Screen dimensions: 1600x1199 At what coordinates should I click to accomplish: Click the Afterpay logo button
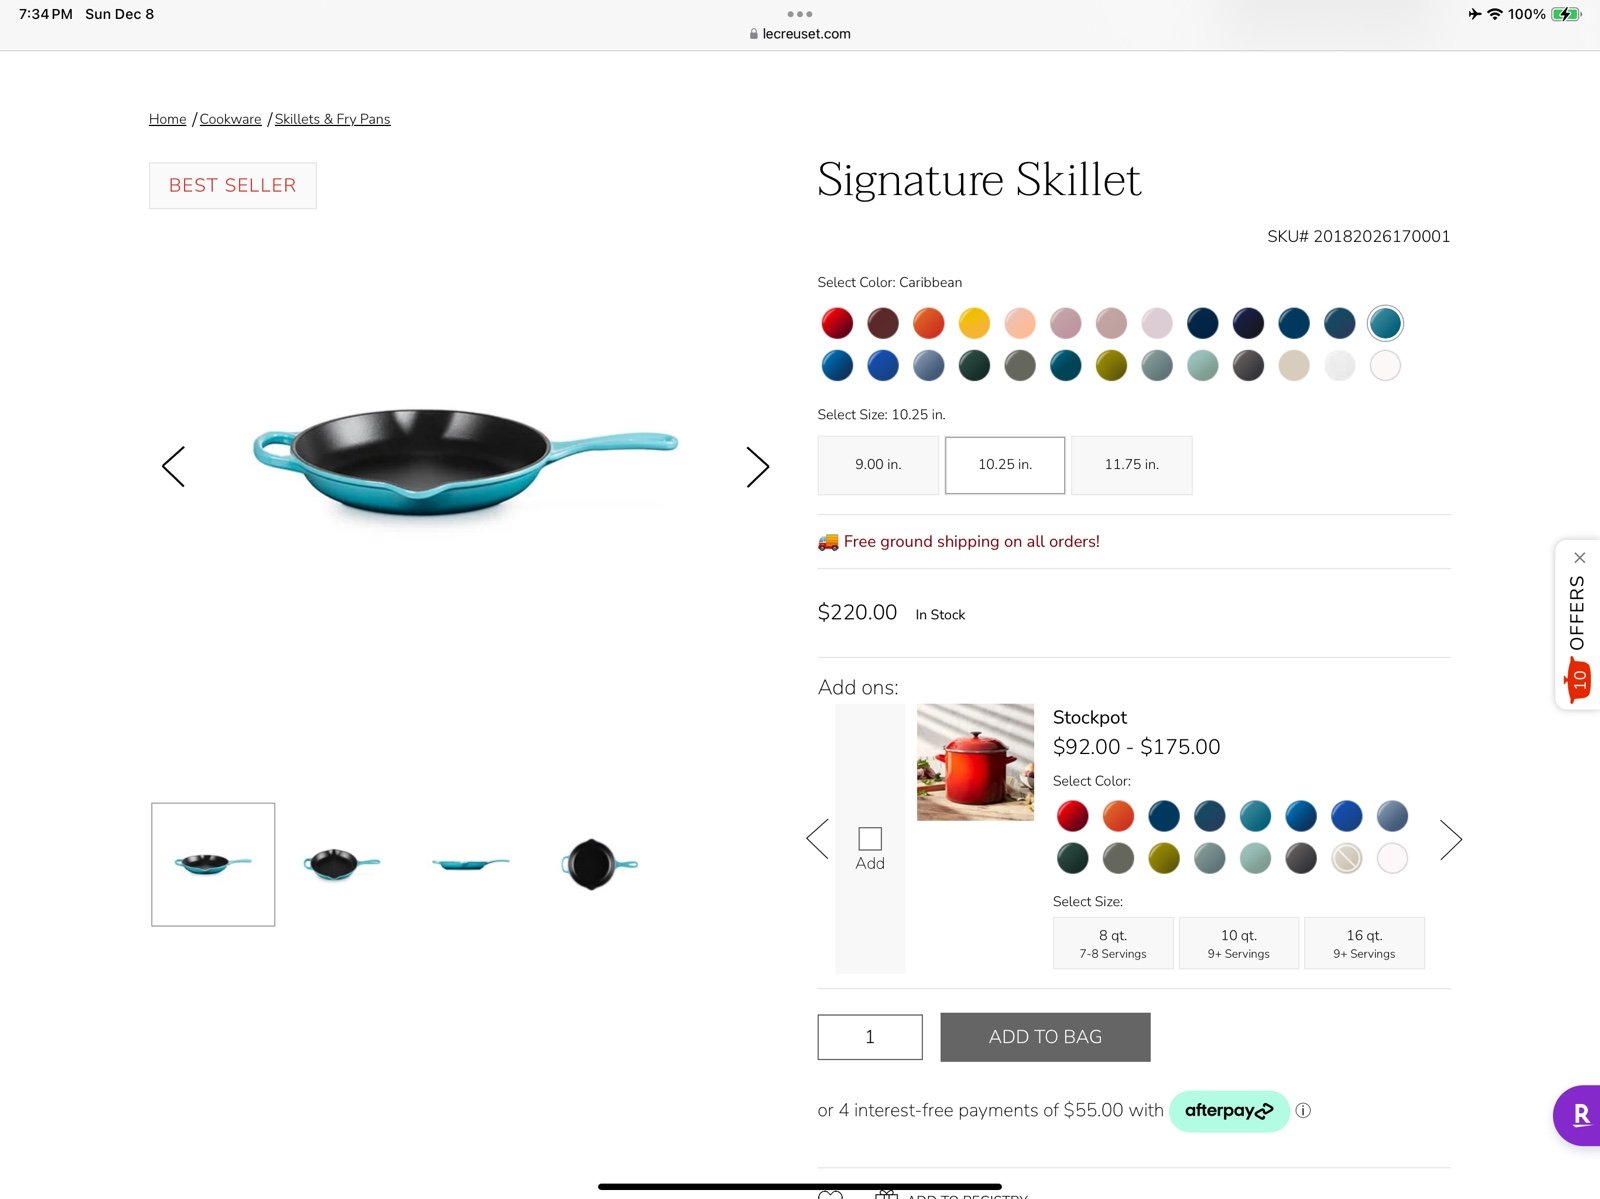tap(1229, 1111)
